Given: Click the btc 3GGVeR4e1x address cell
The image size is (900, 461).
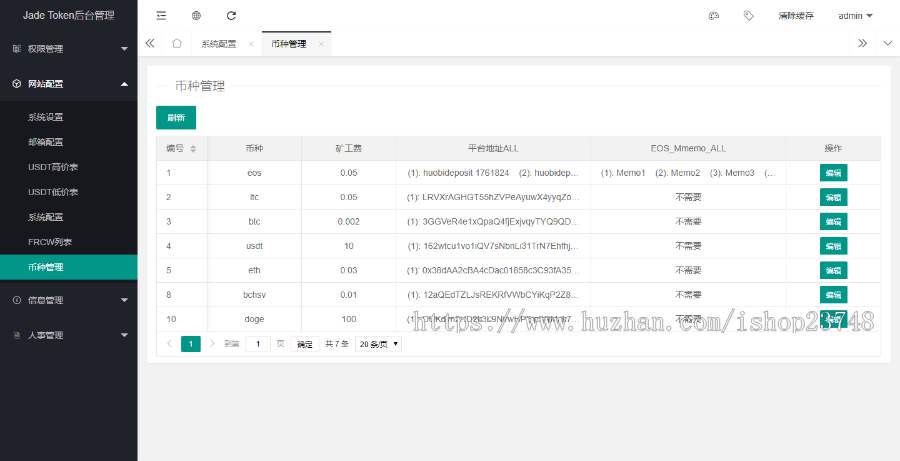Looking at the screenshot, I should tap(493, 222).
